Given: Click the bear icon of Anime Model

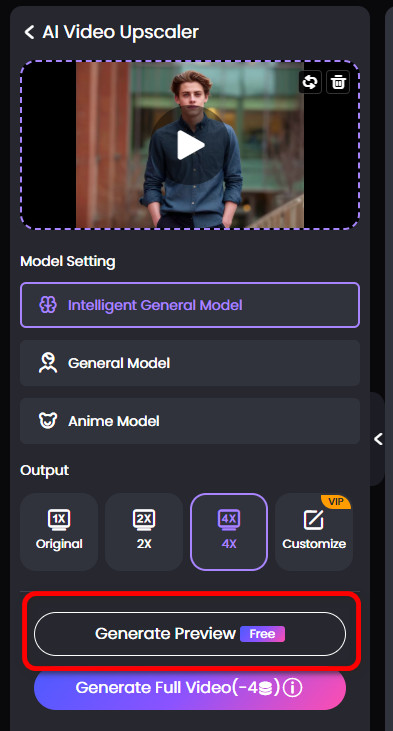Looking at the screenshot, I should coord(48,421).
